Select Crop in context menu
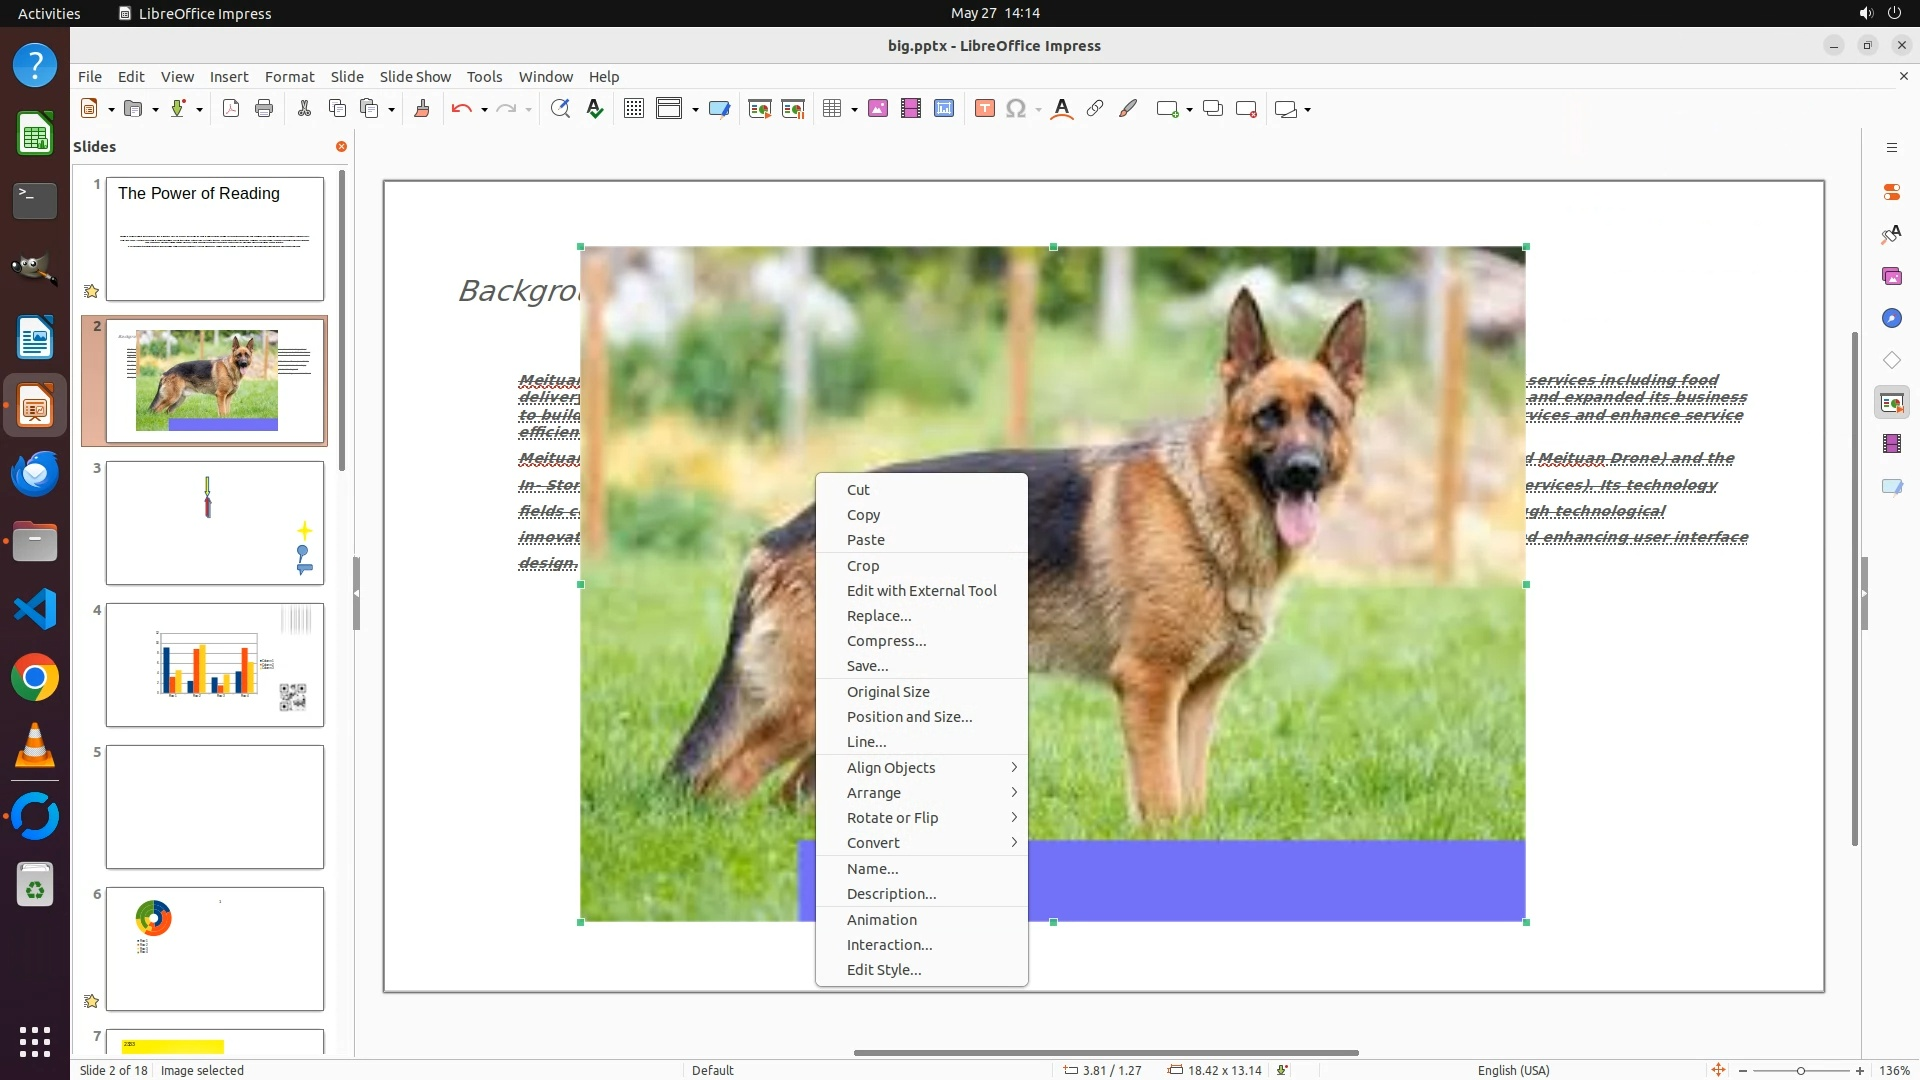The width and height of the screenshot is (1920, 1080). pyautogui.click(x=863, y=566)
